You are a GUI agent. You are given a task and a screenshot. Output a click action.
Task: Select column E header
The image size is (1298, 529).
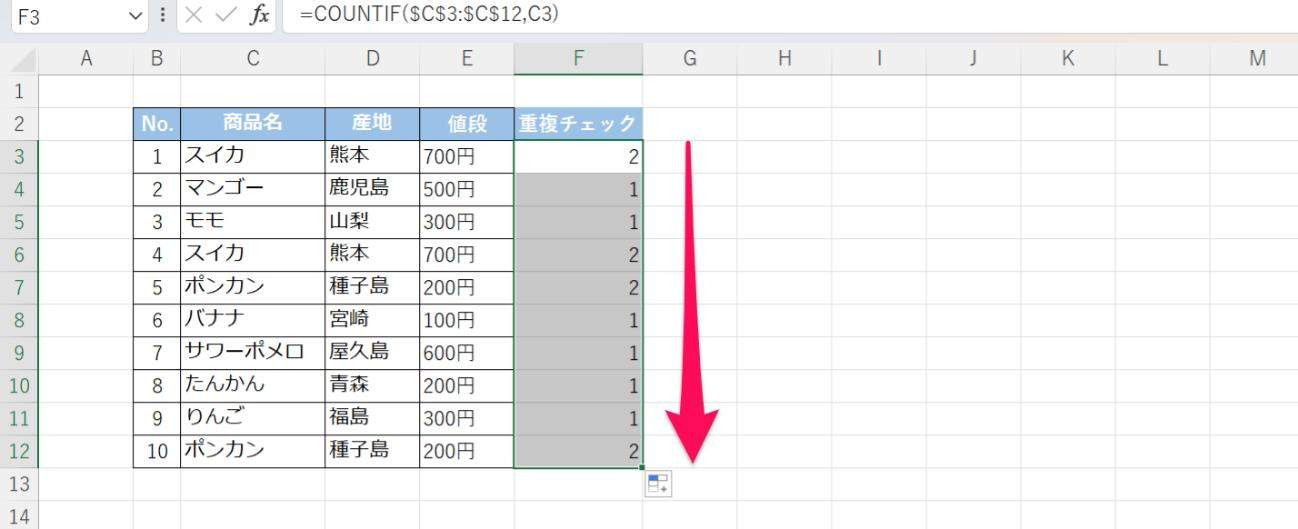coord(467,59)
